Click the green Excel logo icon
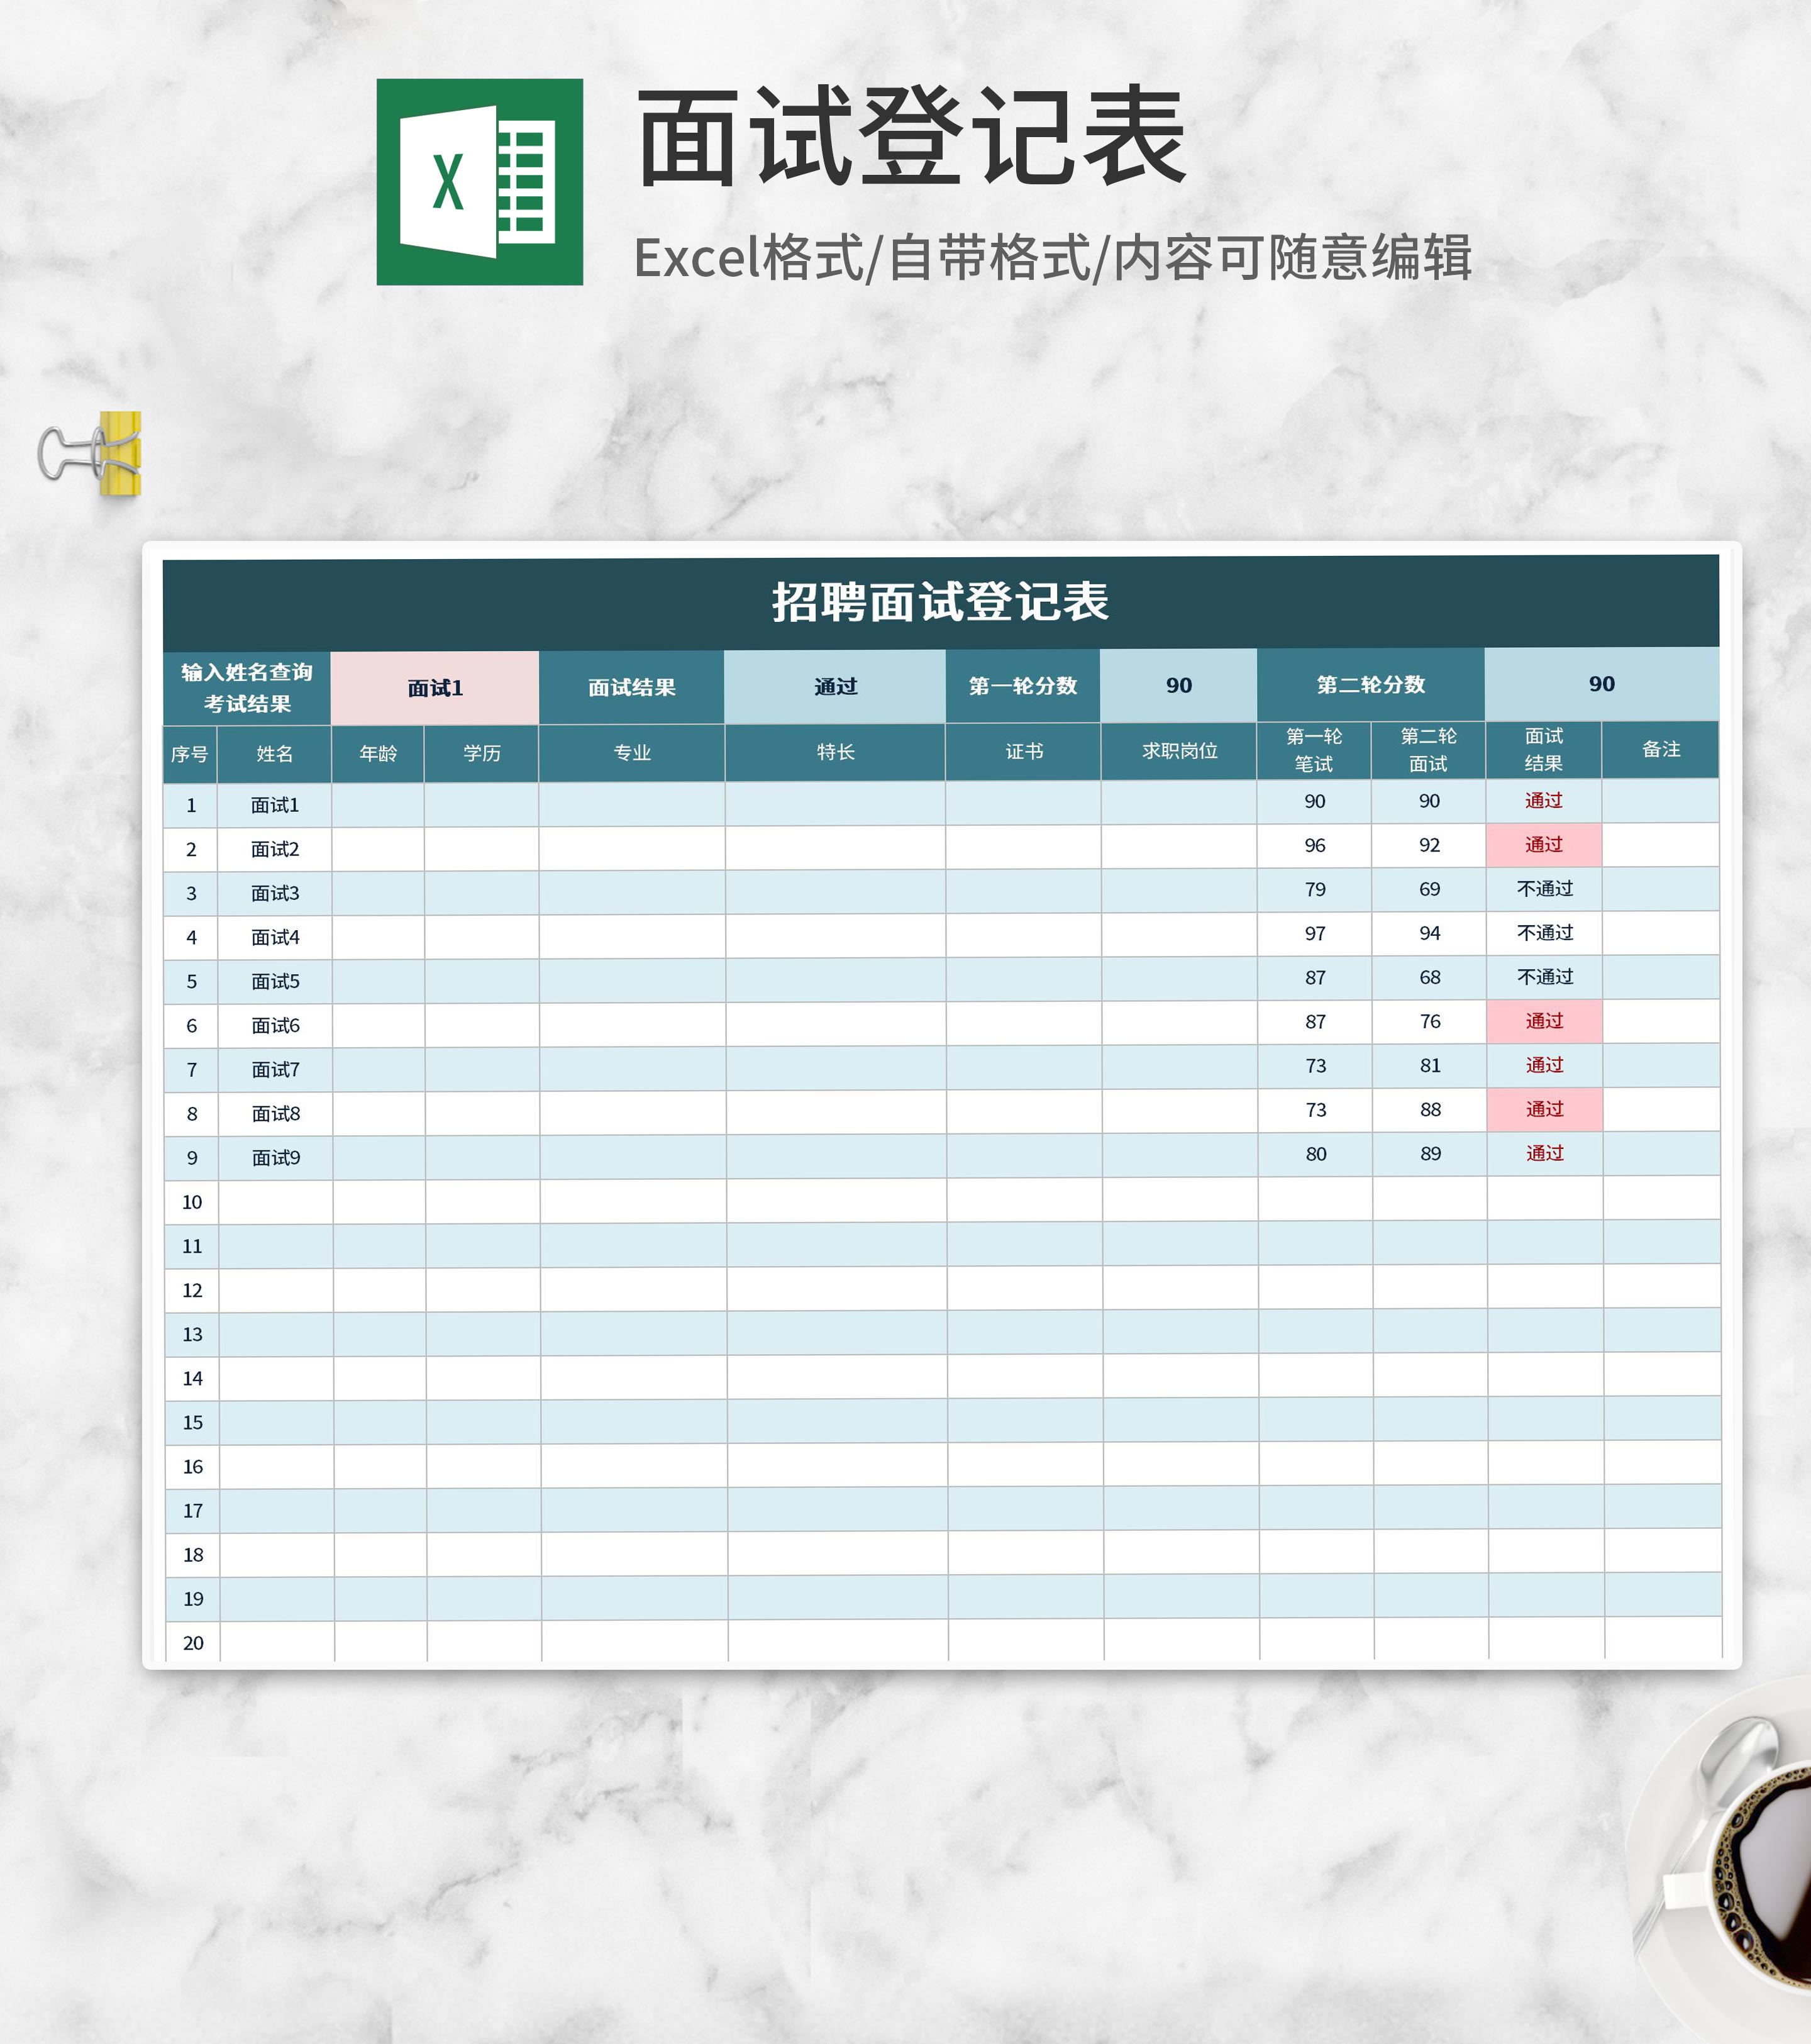The height and width of the screenshot is (2044, 1811). pos(479,182)
